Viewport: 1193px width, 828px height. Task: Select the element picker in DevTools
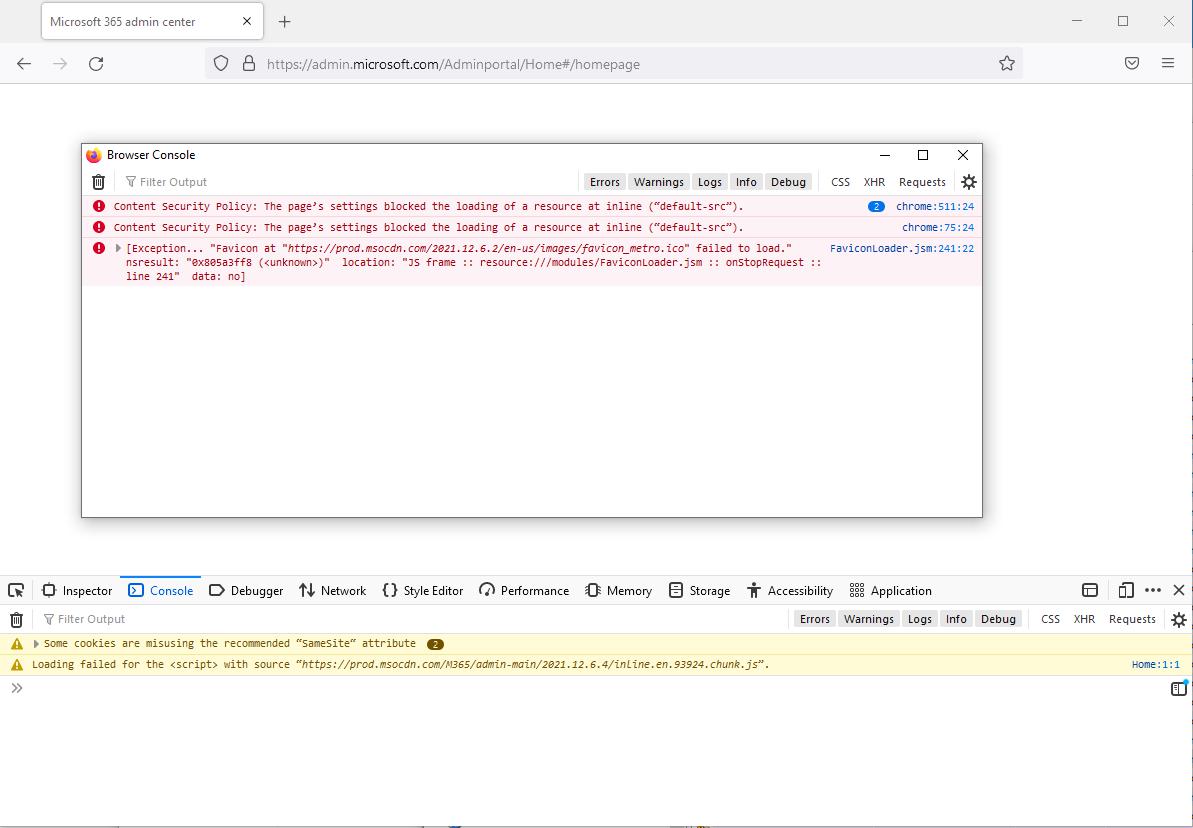(15, 590)
